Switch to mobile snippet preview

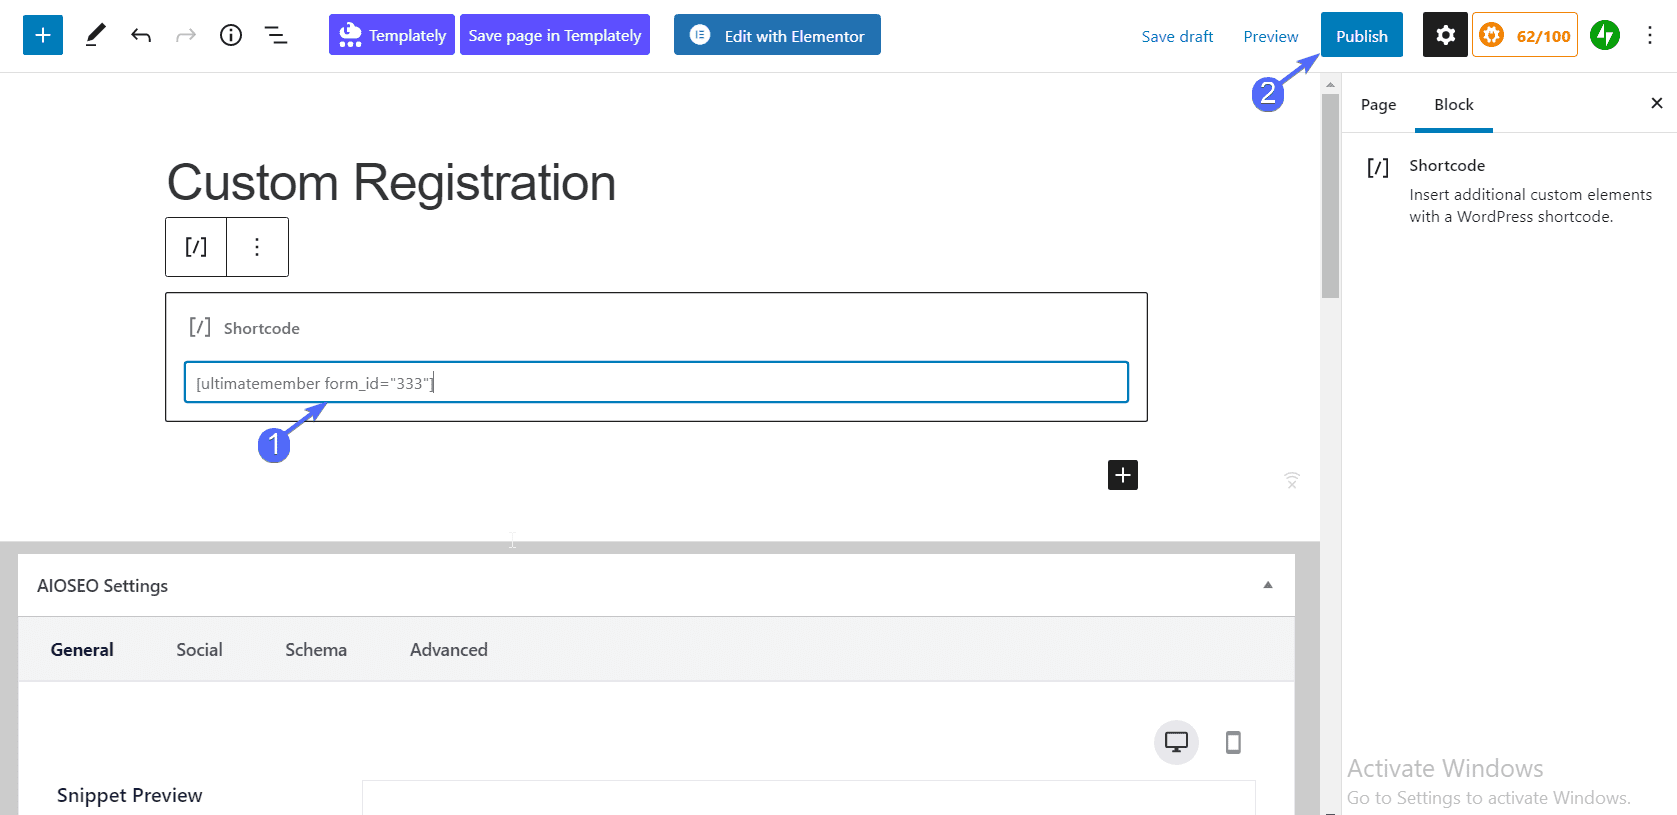(1233, 742)
